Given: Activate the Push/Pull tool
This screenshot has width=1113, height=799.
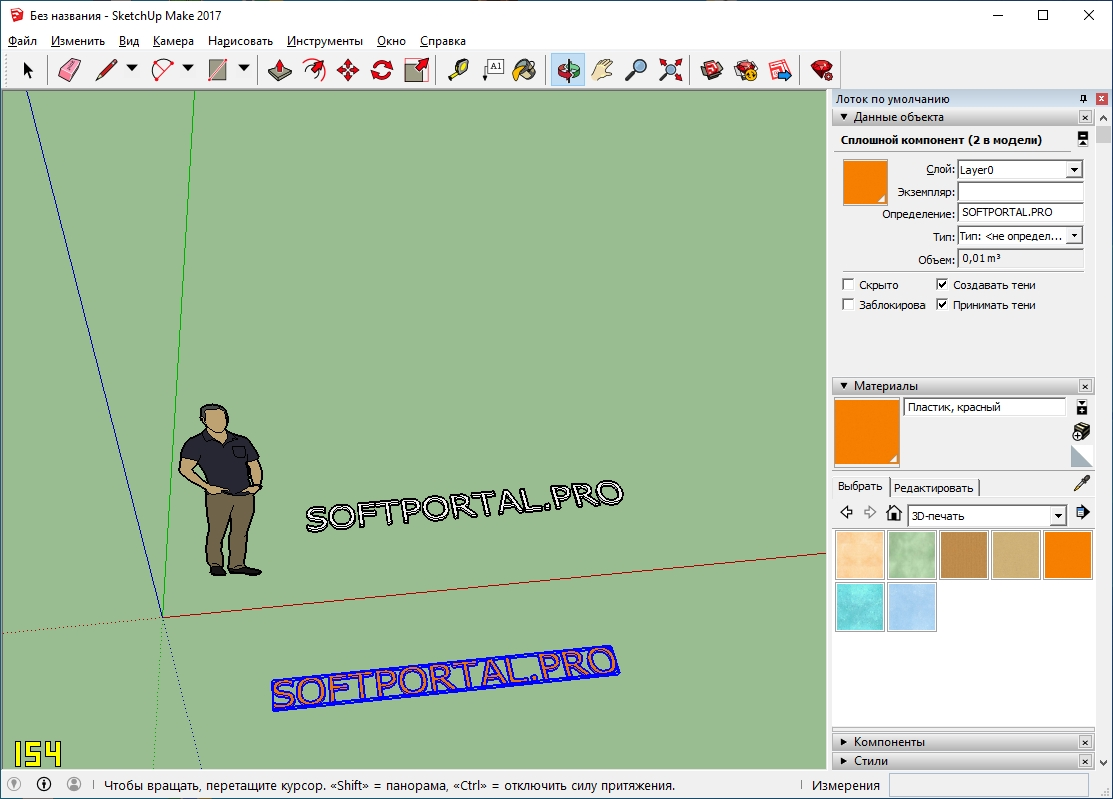Looking at the screenshot, I should pos(281,70).
